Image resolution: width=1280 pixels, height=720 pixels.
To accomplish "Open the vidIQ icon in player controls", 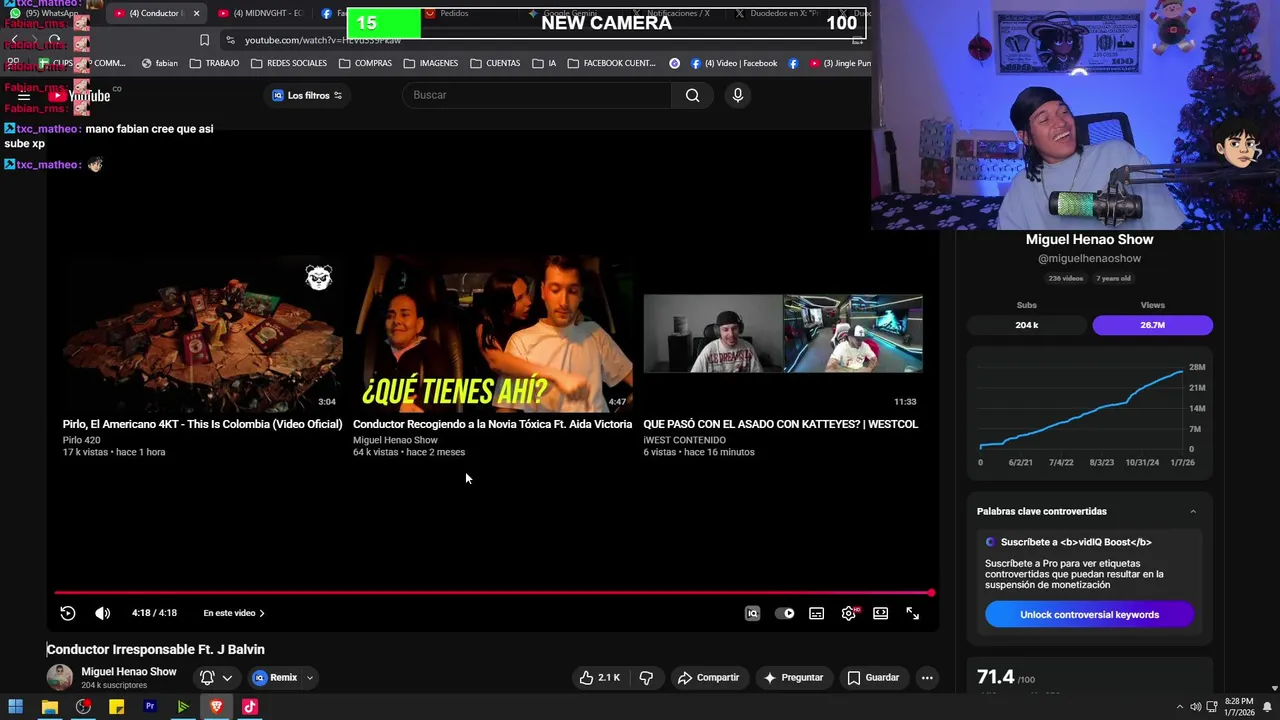I will tap(752, 613).
